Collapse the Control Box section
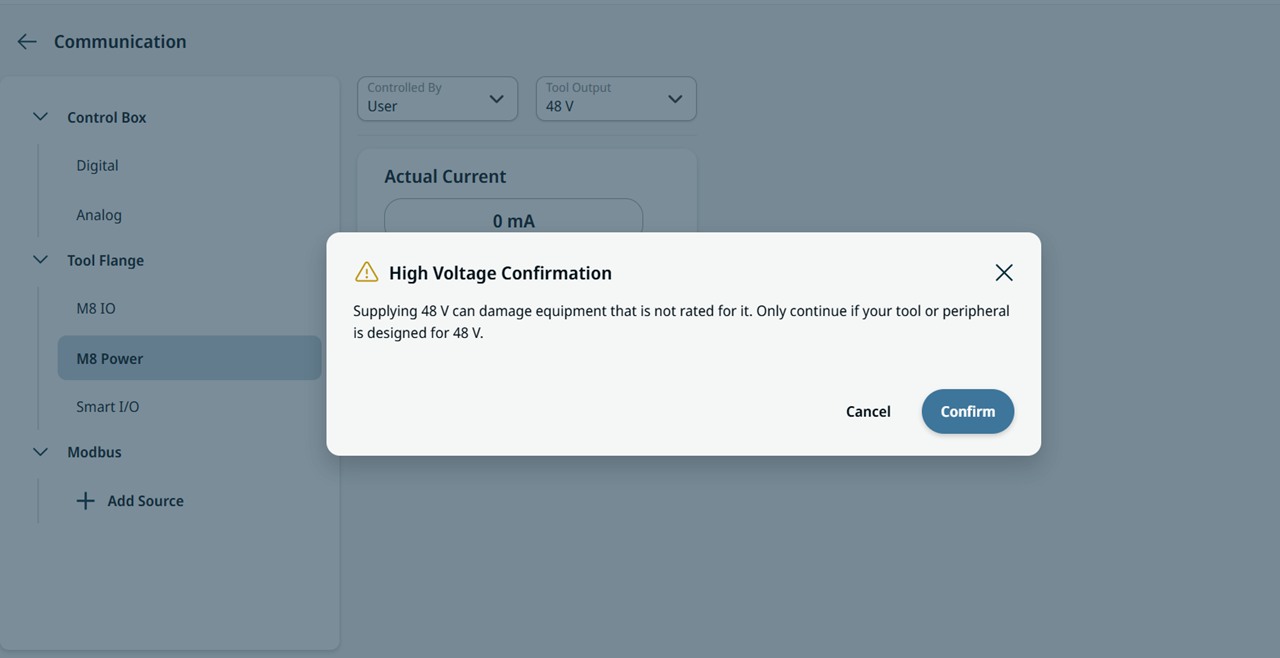 (x=40, y=117)
